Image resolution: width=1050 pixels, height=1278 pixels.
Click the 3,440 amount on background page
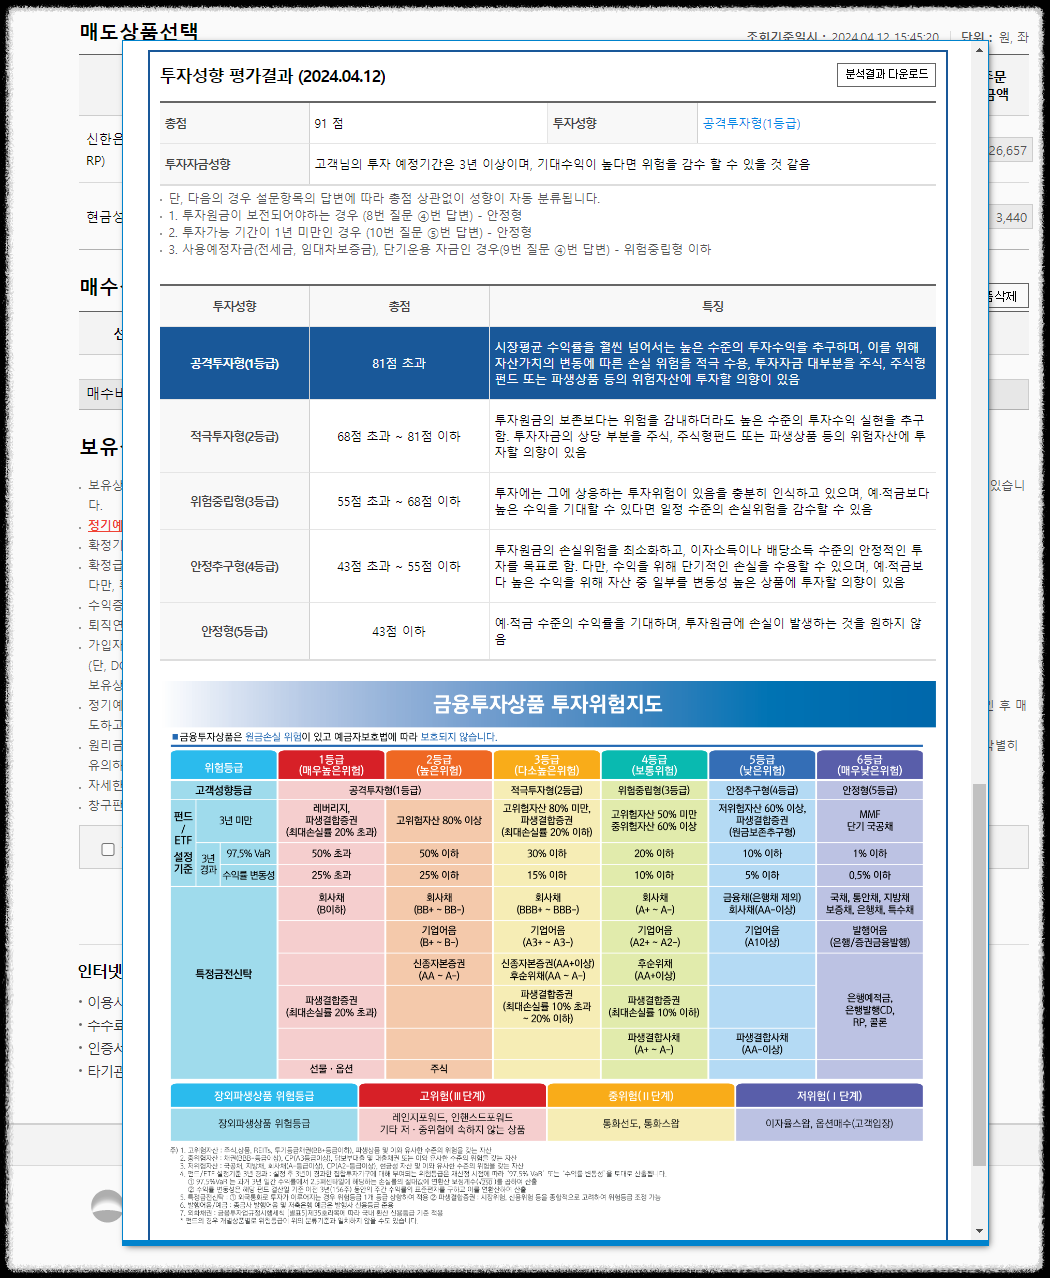(1012, 217)
